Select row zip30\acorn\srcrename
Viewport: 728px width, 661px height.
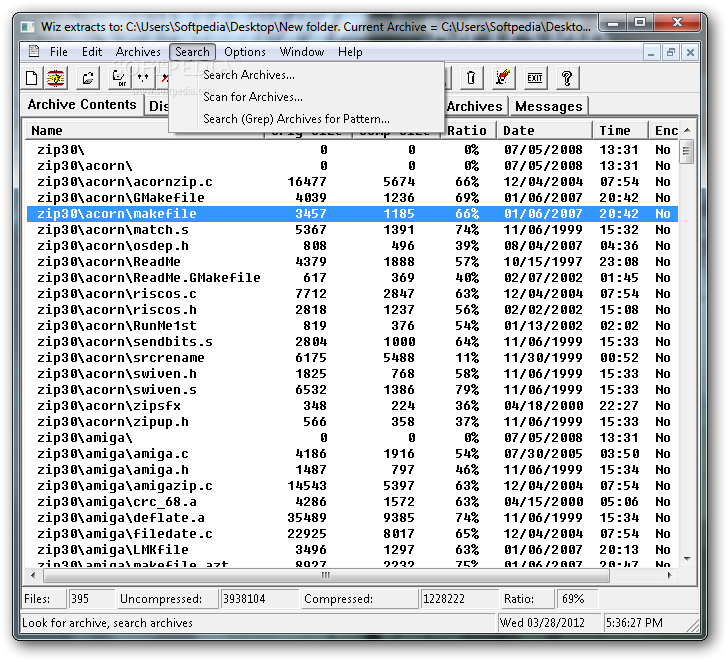[352, 358]
